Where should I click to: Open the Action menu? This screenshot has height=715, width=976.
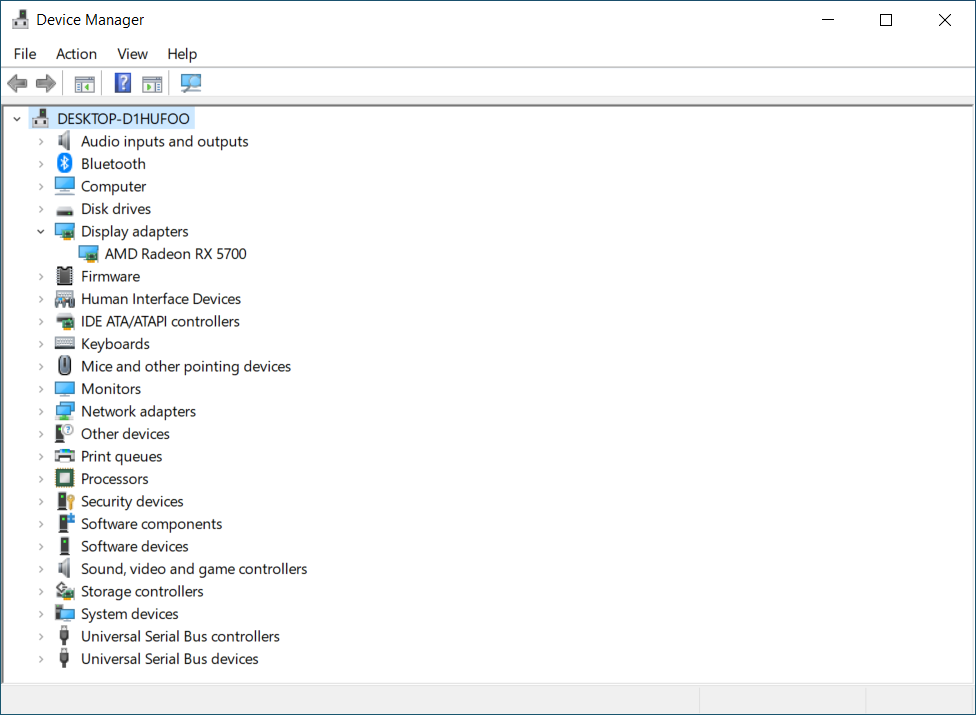click(76, 54)
